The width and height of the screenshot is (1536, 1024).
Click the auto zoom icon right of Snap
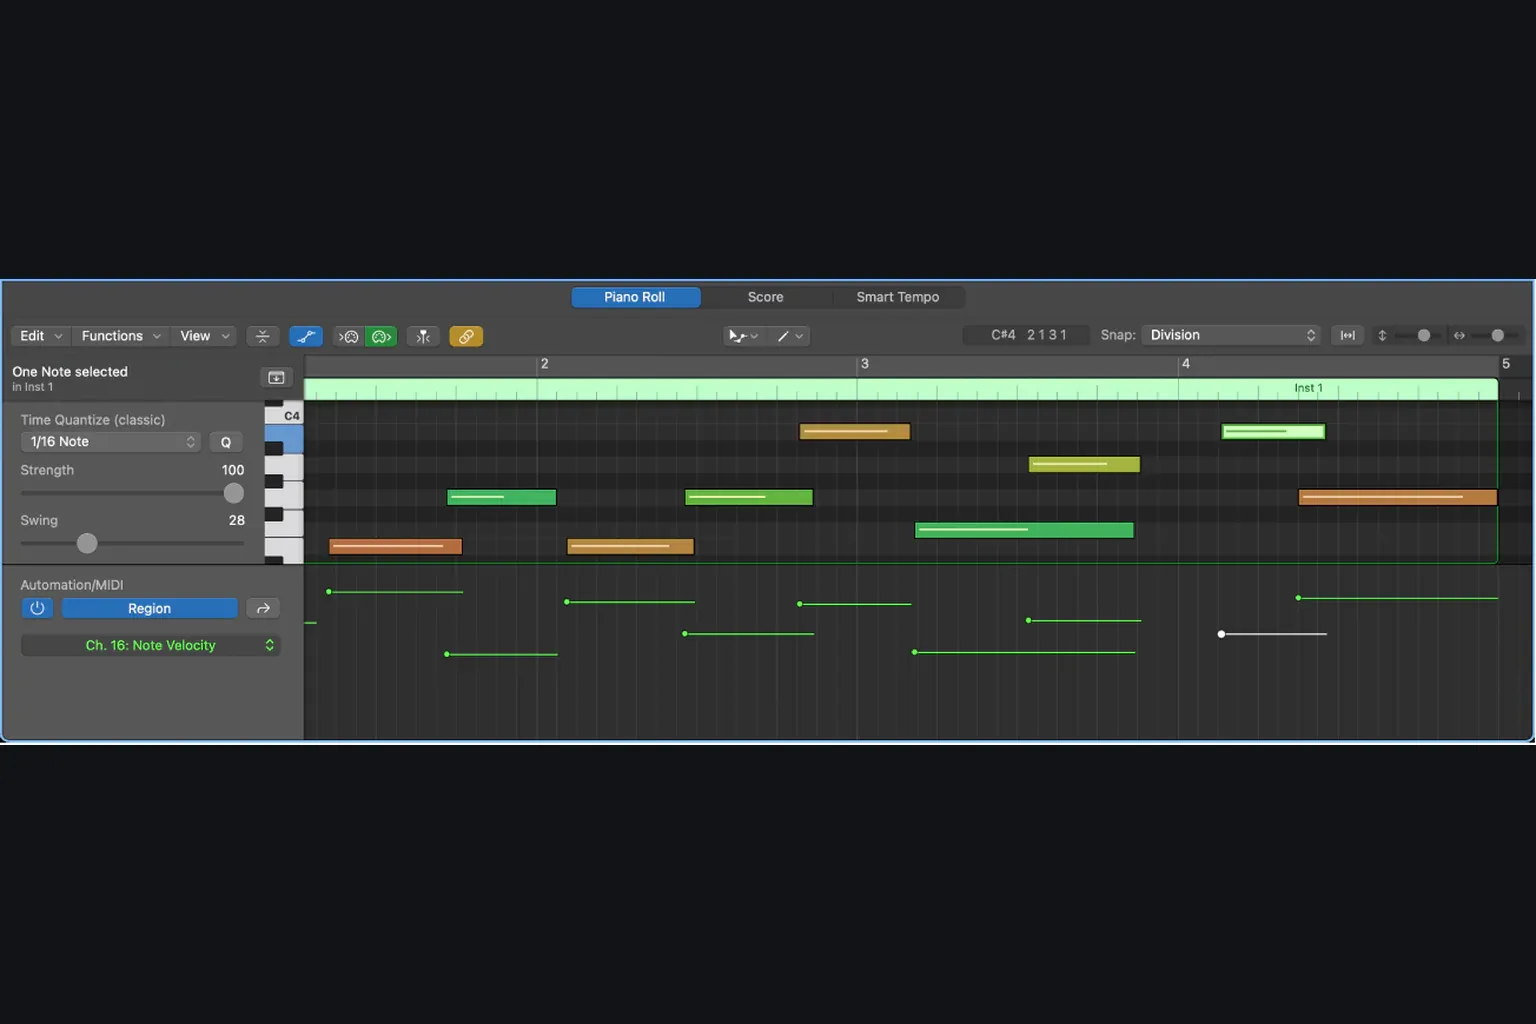point(1348,335)
